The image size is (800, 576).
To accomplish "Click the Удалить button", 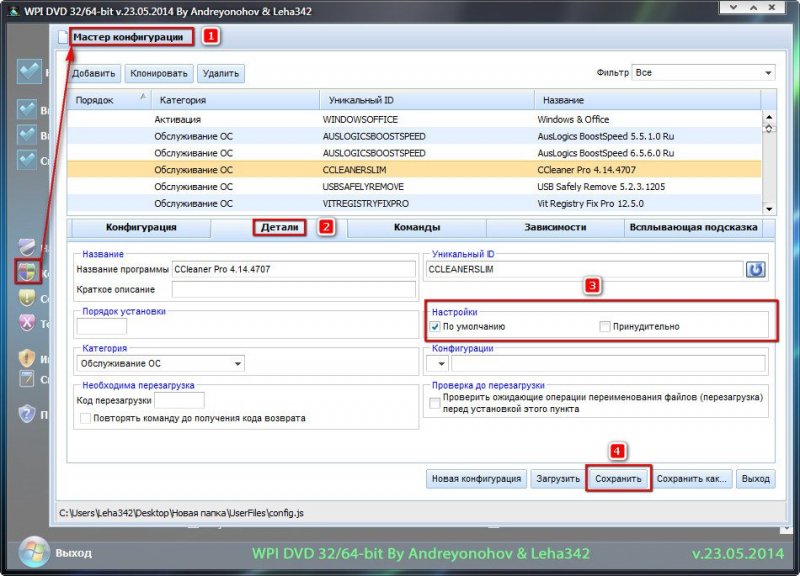I will click(221, 73).
